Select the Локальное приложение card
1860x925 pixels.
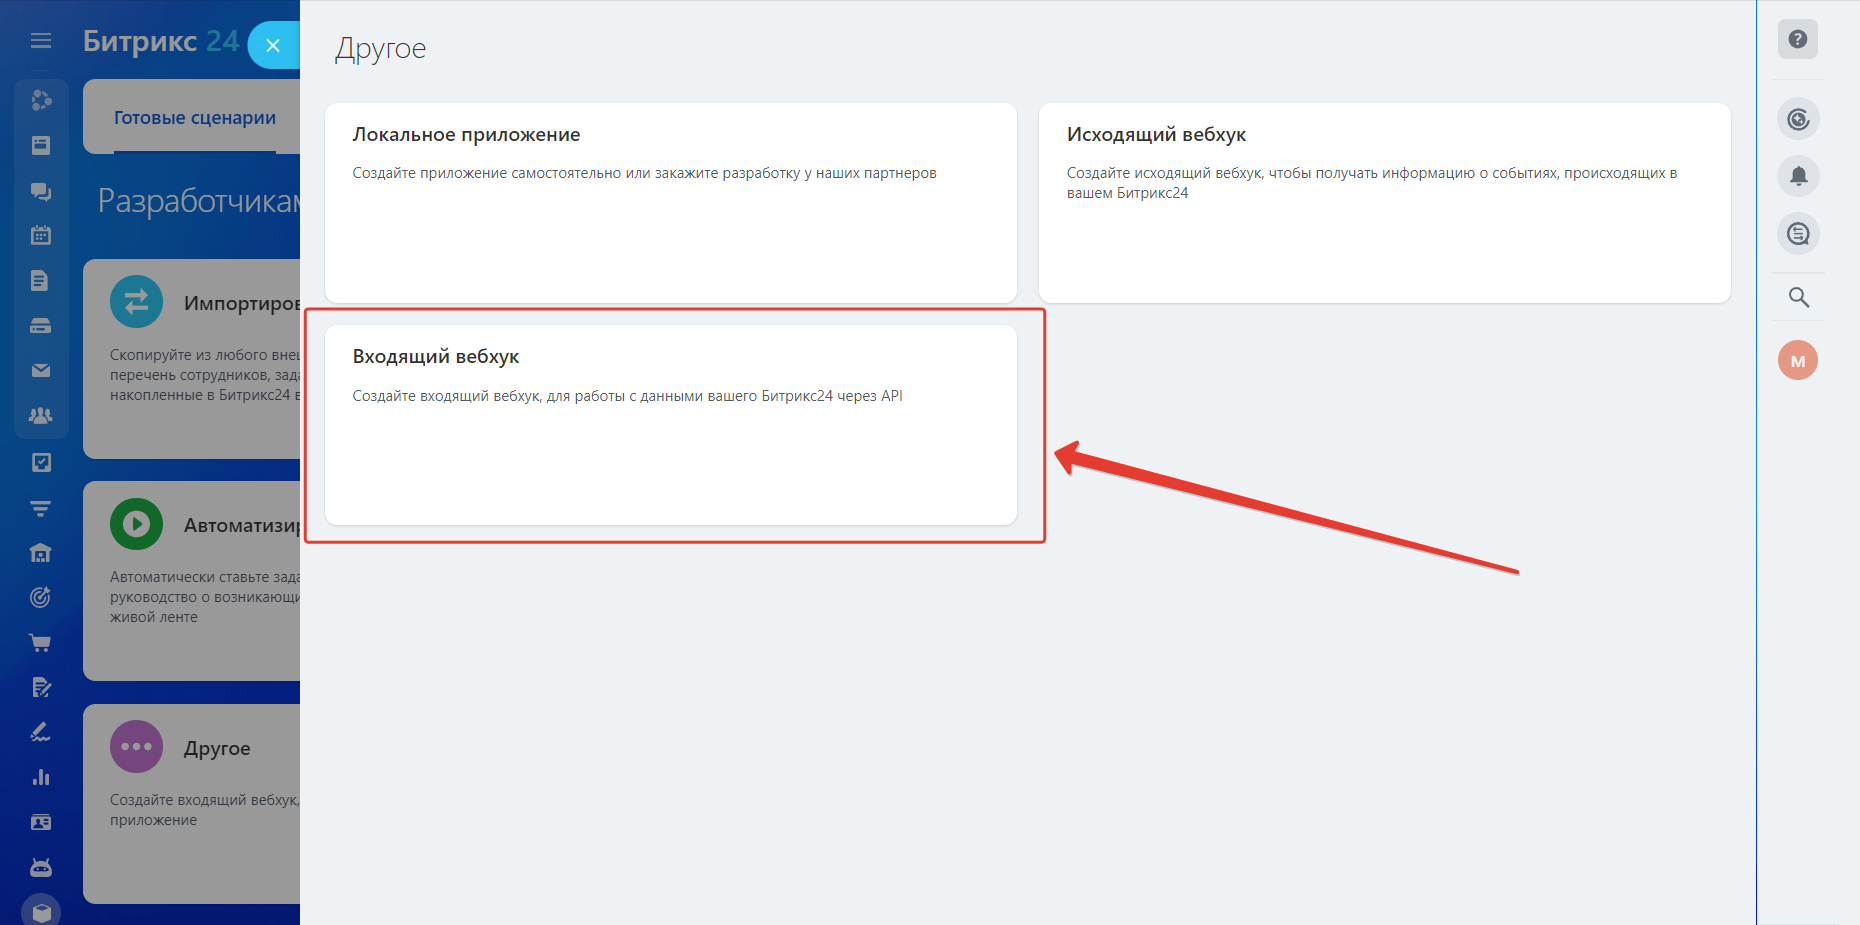click(x=671, y=203)
